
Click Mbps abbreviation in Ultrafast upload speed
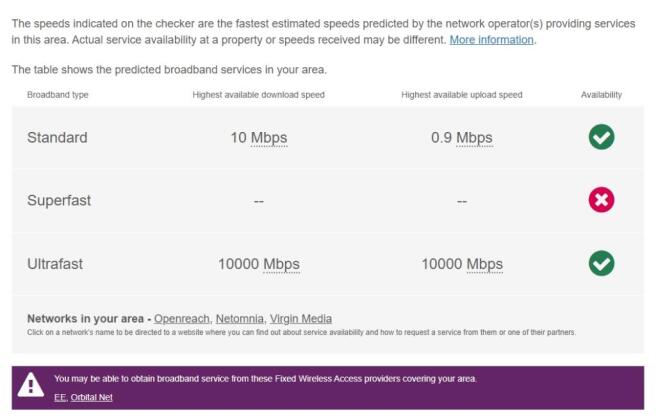[x=484, y=264]
